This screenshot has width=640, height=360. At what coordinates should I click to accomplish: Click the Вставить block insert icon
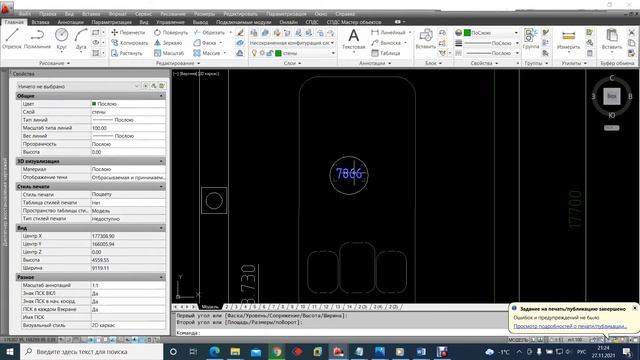tap(426, 36)
